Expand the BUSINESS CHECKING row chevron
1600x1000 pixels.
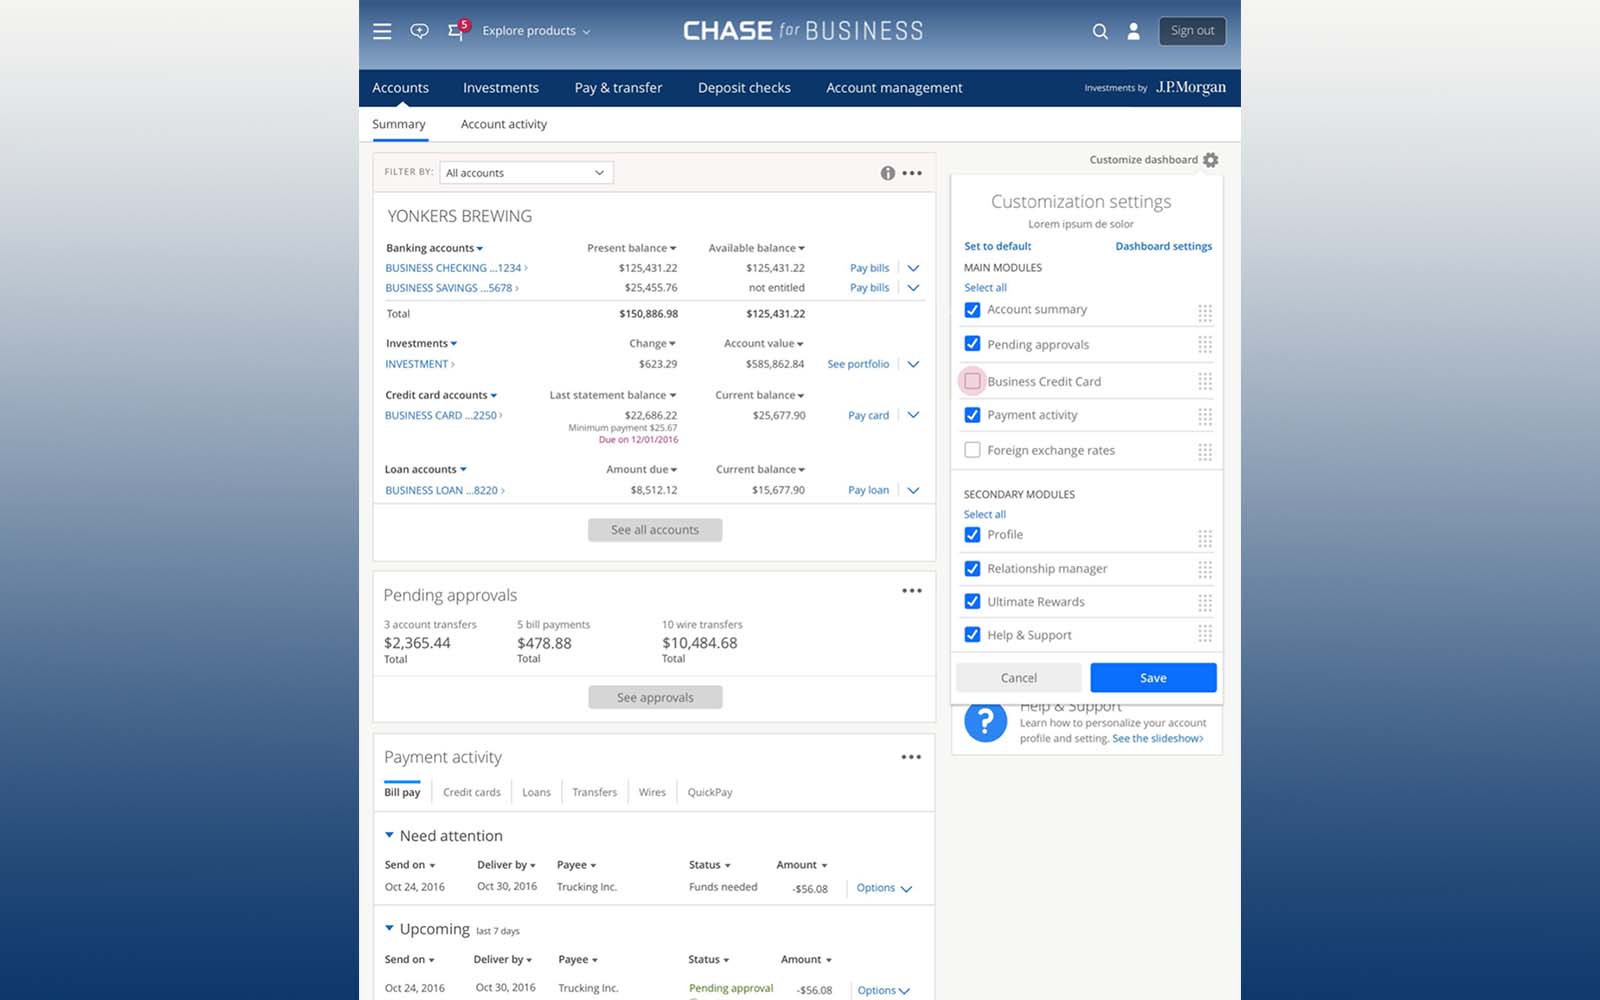coord(913,268)
